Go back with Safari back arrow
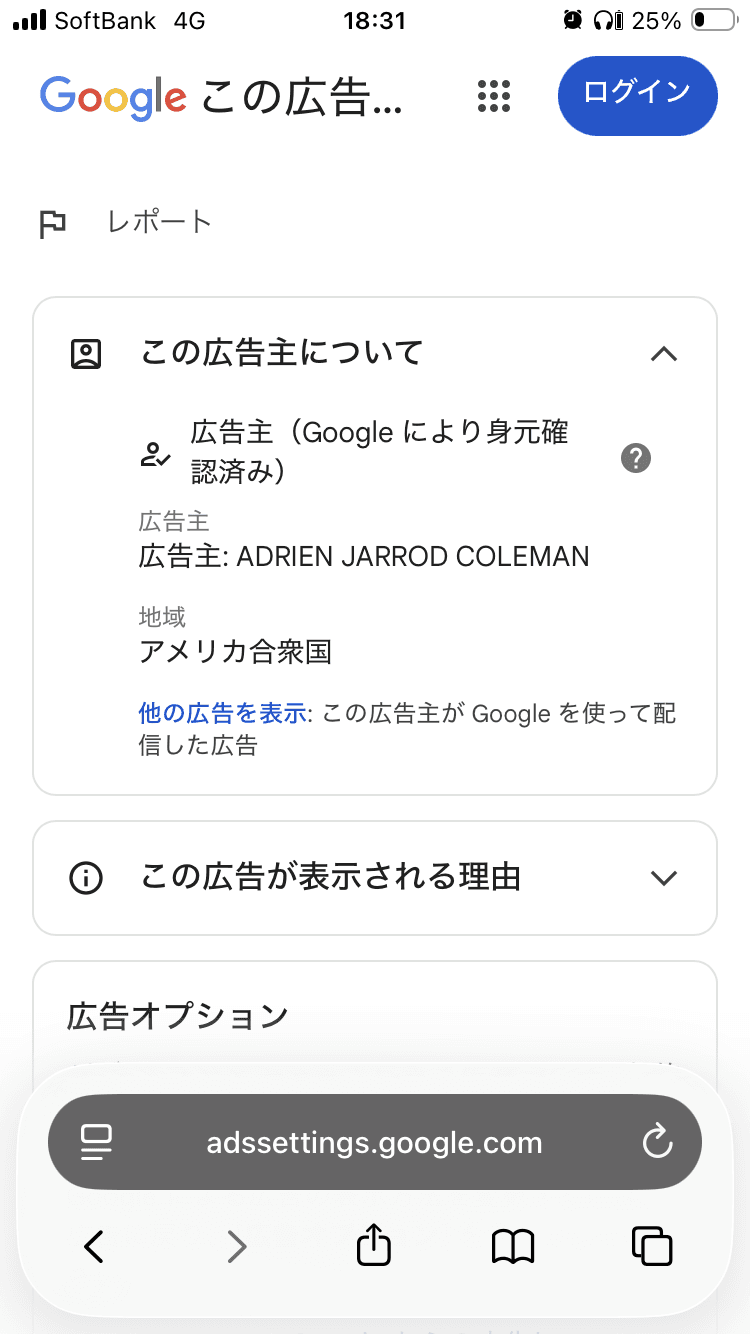The height and width of the screenshot is (1334, 750). coord(94,1247)
